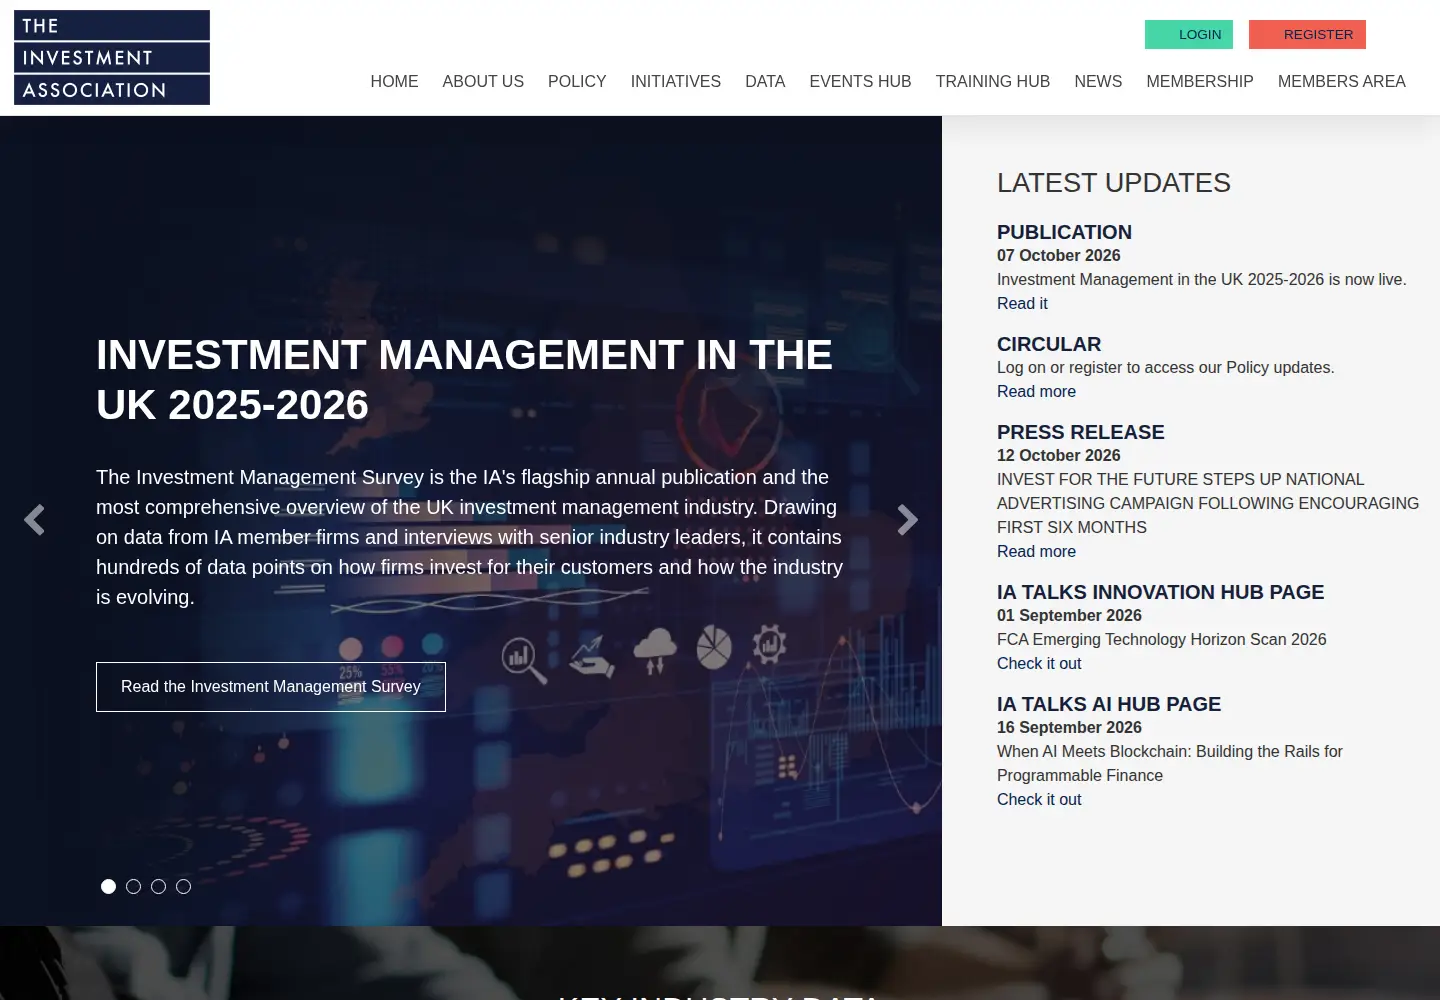Select the fourth carousel slide dot
This screenshot has height=1000, width=1440.
(x=183, y=886)
